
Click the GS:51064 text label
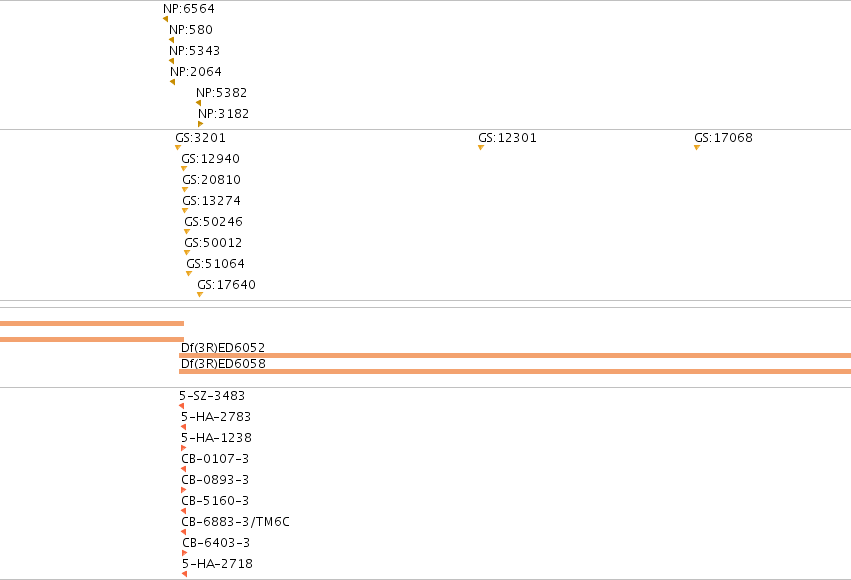pyautogui.click(x=215, y=264)
